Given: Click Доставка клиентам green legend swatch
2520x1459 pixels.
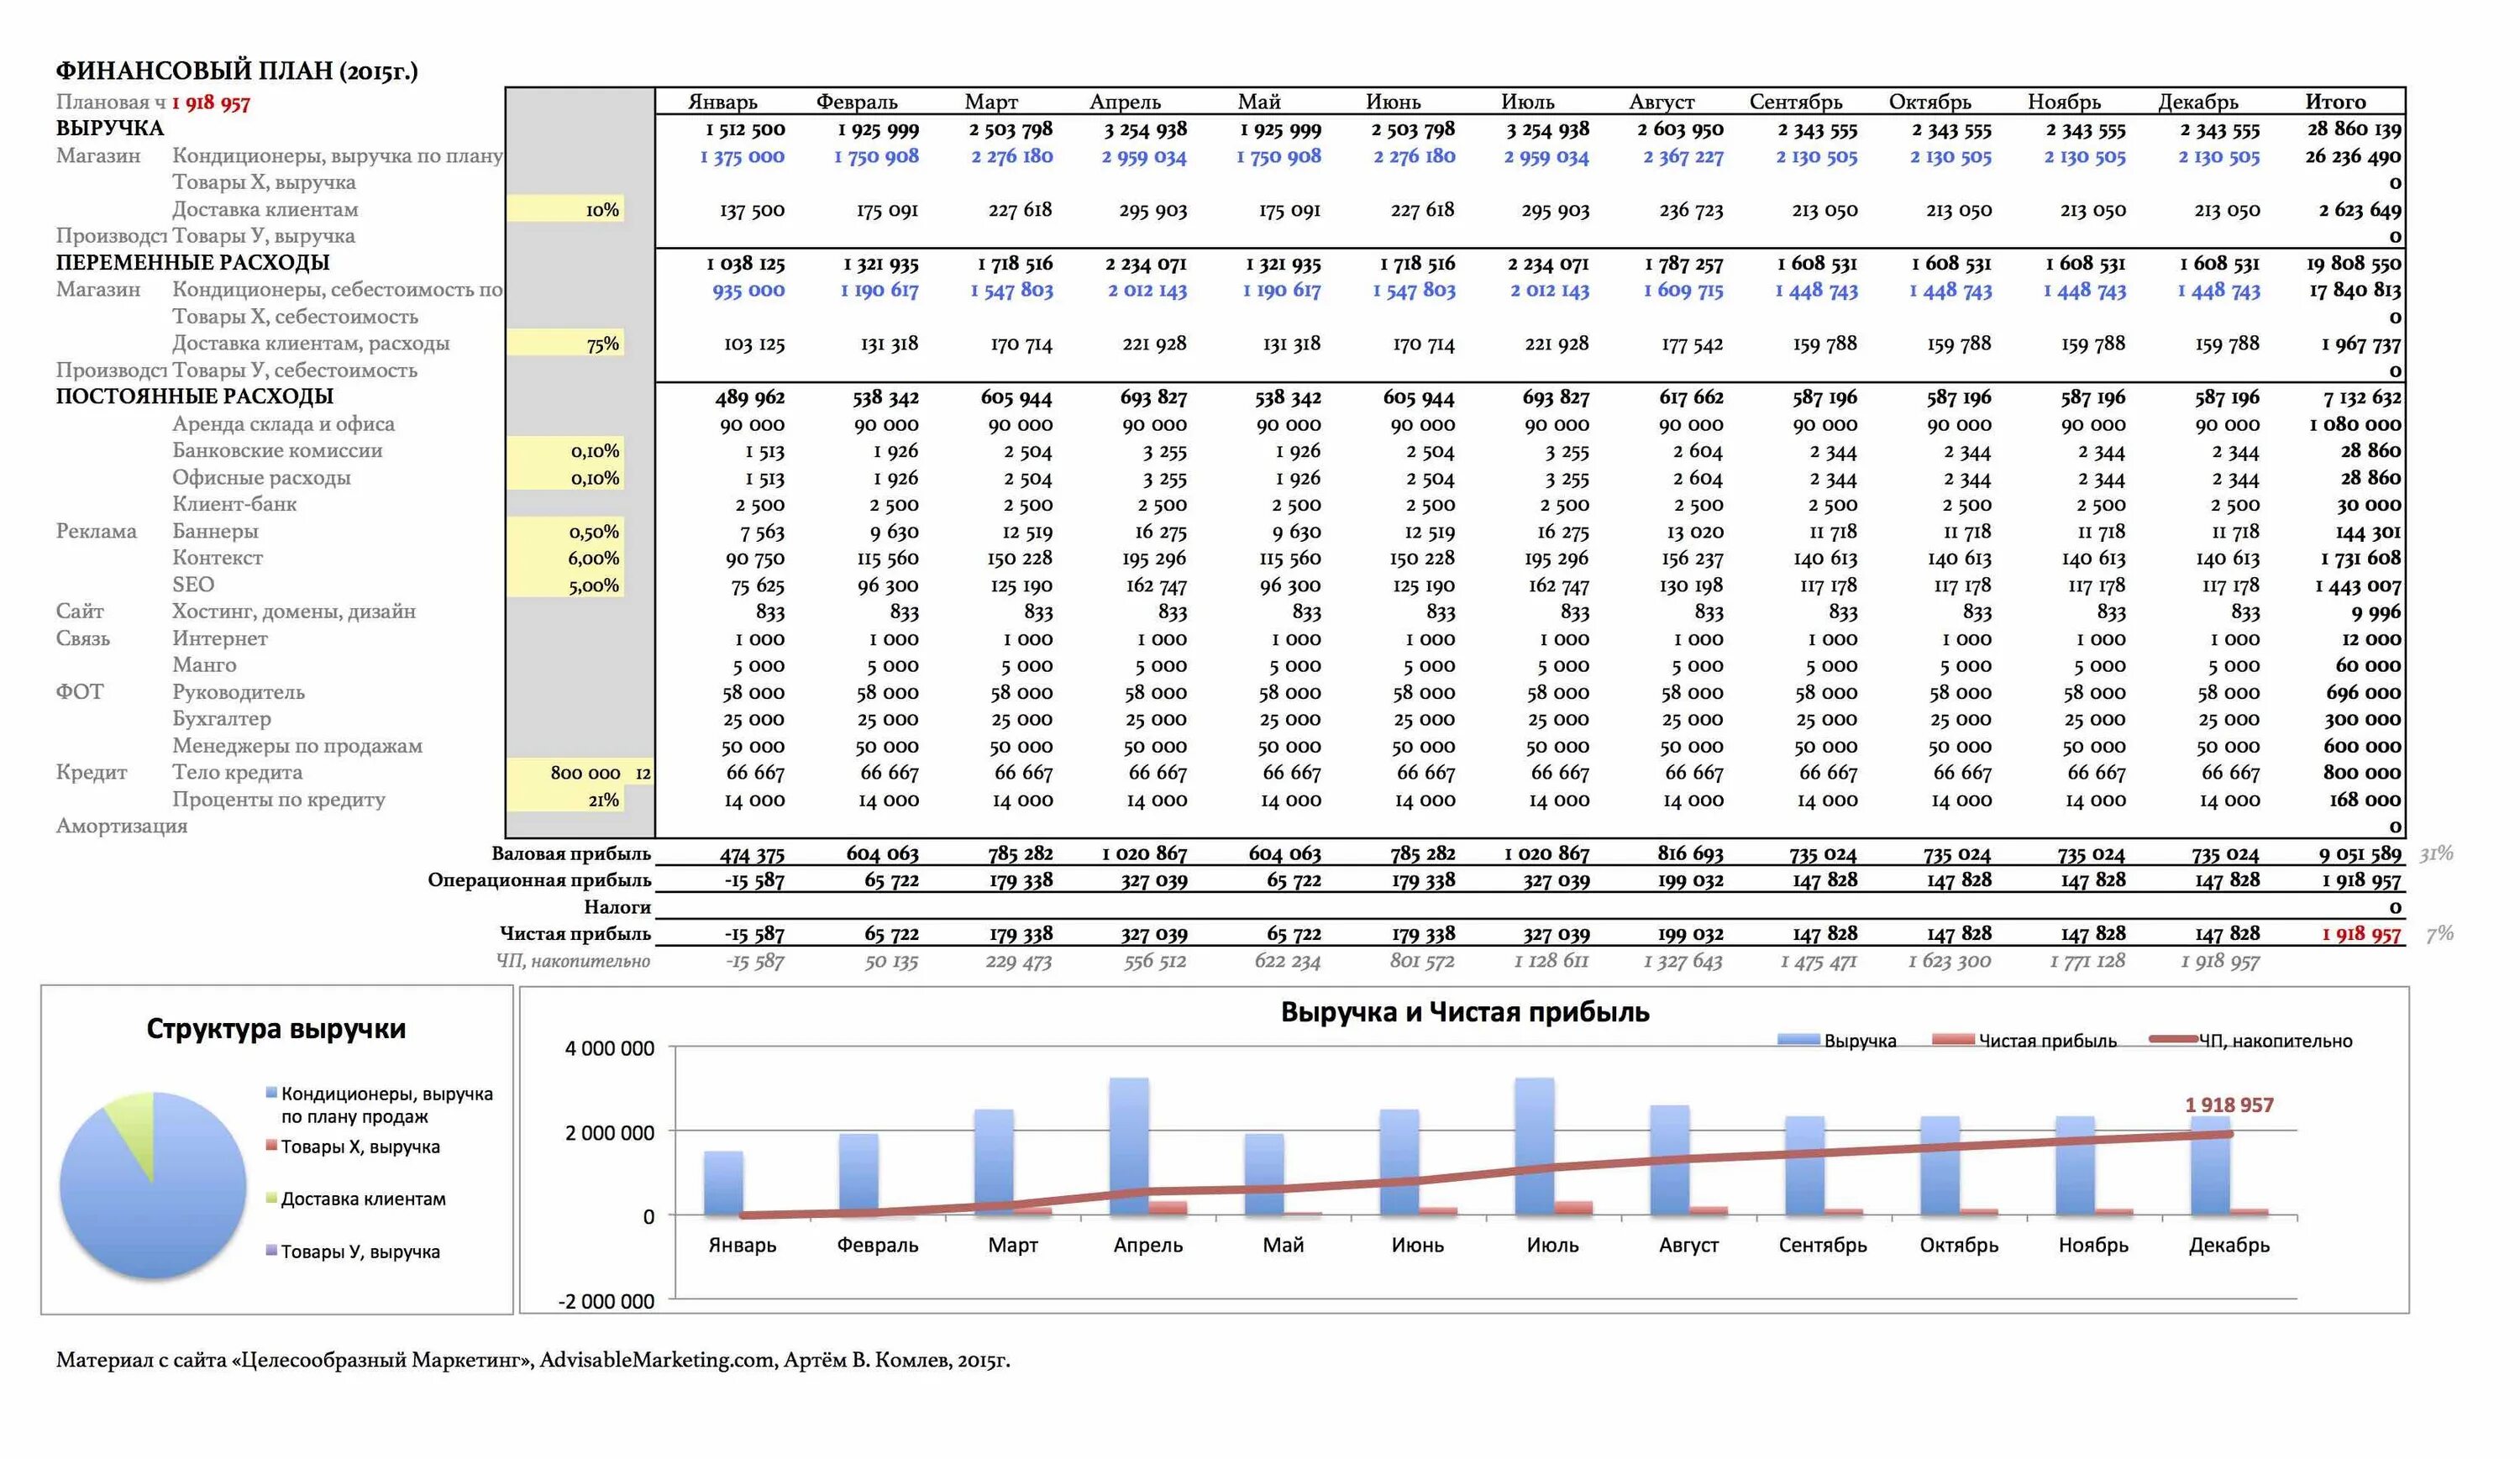Looking at the screenshot, I should tap(271, 1197).
